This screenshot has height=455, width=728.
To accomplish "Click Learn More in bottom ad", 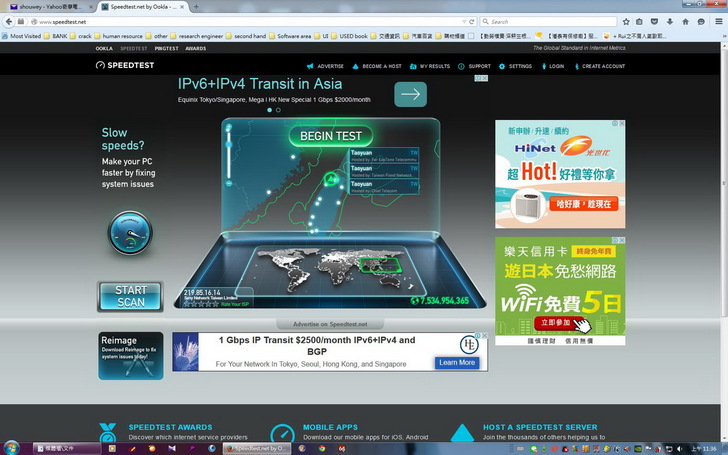I will point(457,363).
